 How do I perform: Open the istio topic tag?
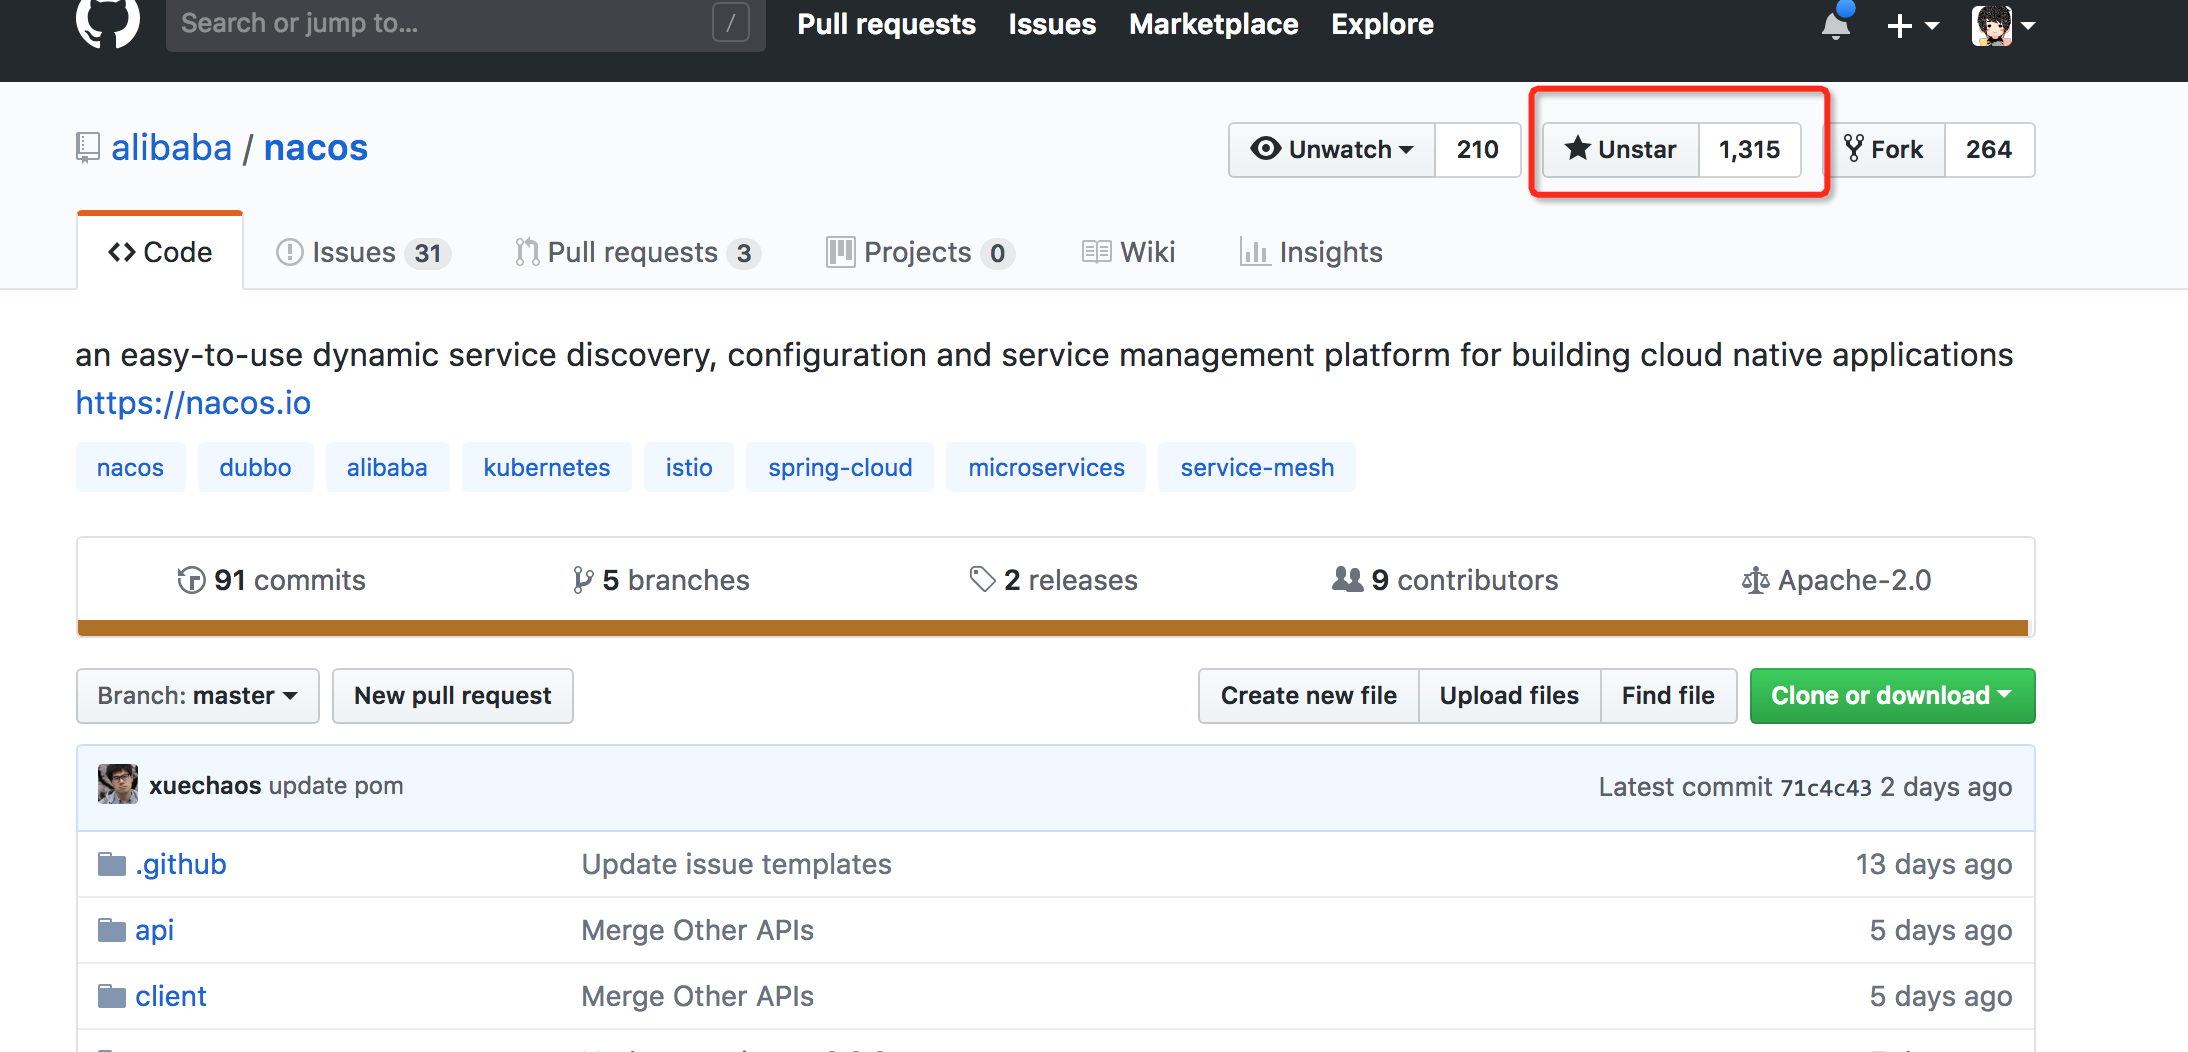pos(689,467)
